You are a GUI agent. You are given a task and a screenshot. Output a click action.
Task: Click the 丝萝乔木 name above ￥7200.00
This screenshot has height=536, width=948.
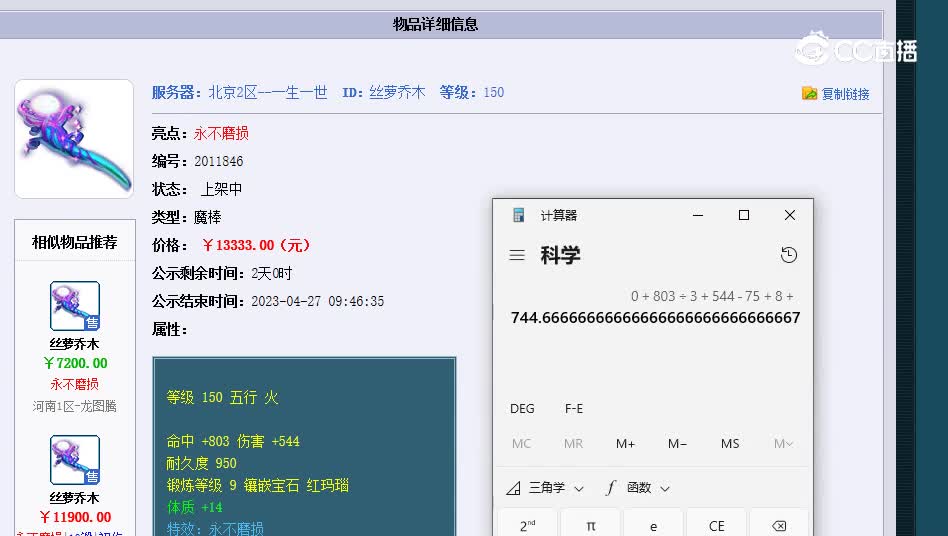[x=74, y=344]
